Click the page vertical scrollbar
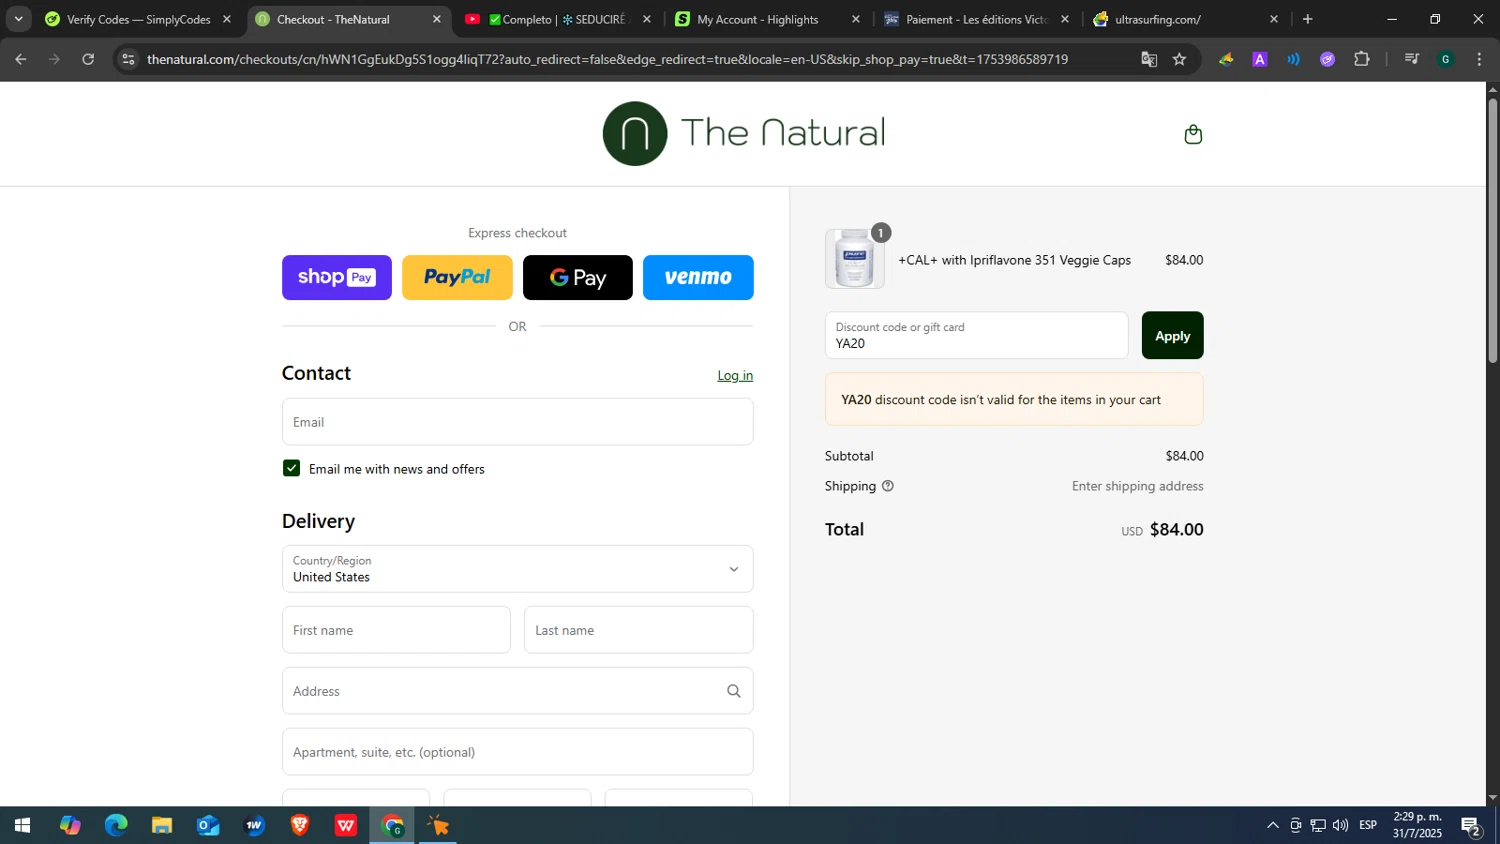The image size is (1500, 844). (1493, 230)
